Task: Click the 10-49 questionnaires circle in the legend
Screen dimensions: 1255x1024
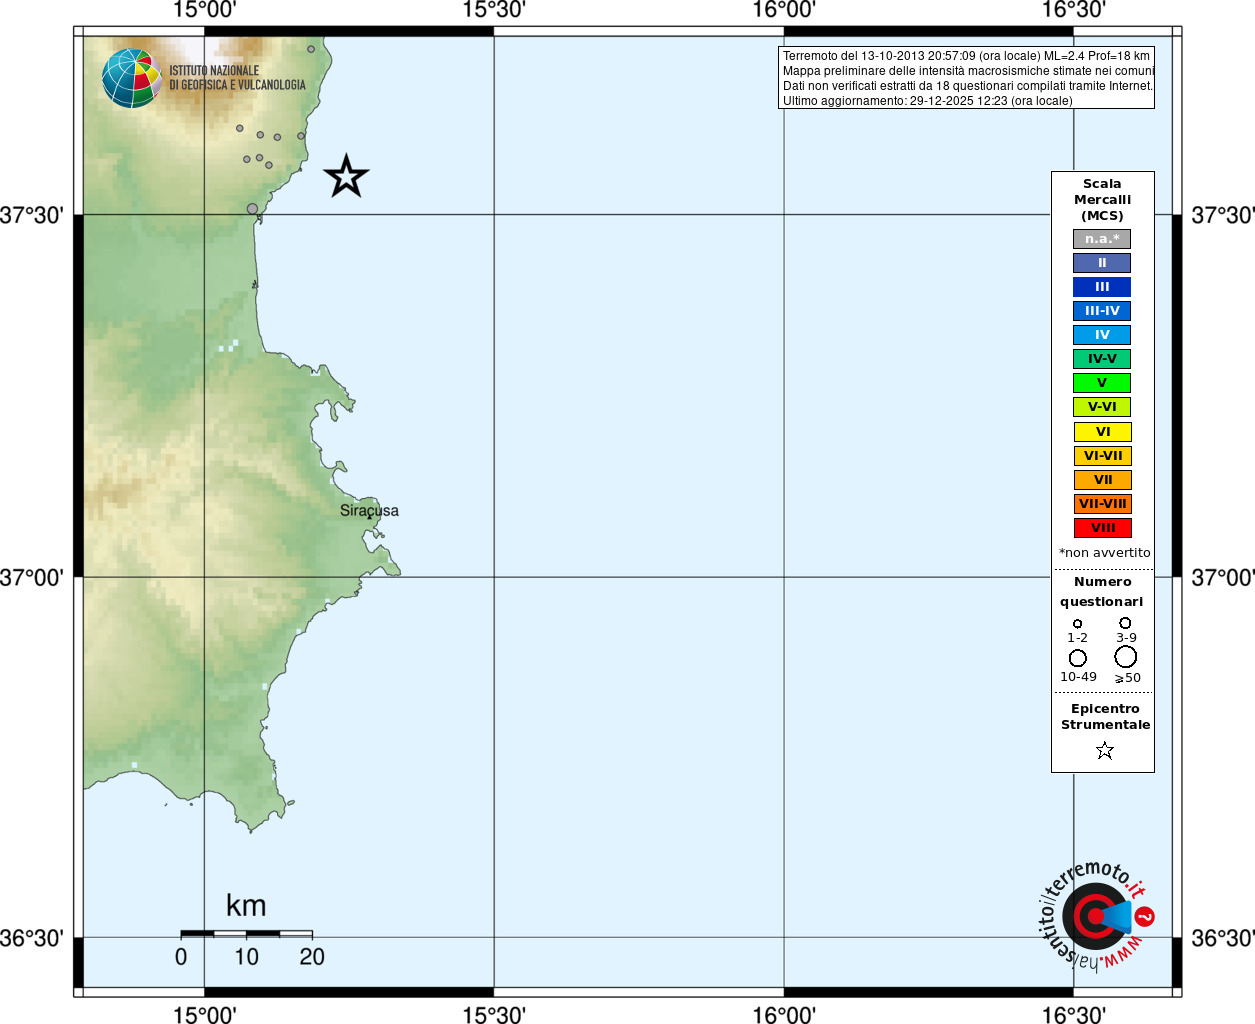Action: (x=1078, y=658)
